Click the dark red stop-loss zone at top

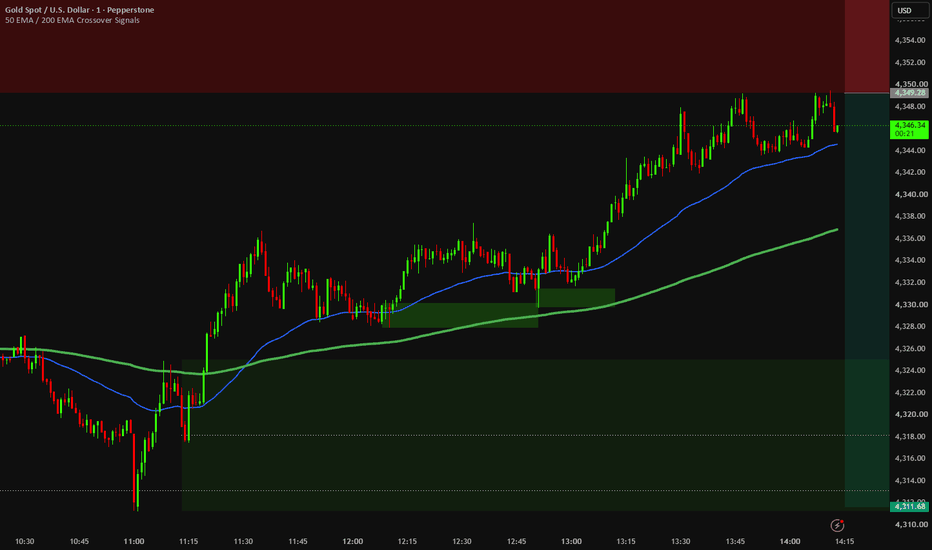coord(422,46)
